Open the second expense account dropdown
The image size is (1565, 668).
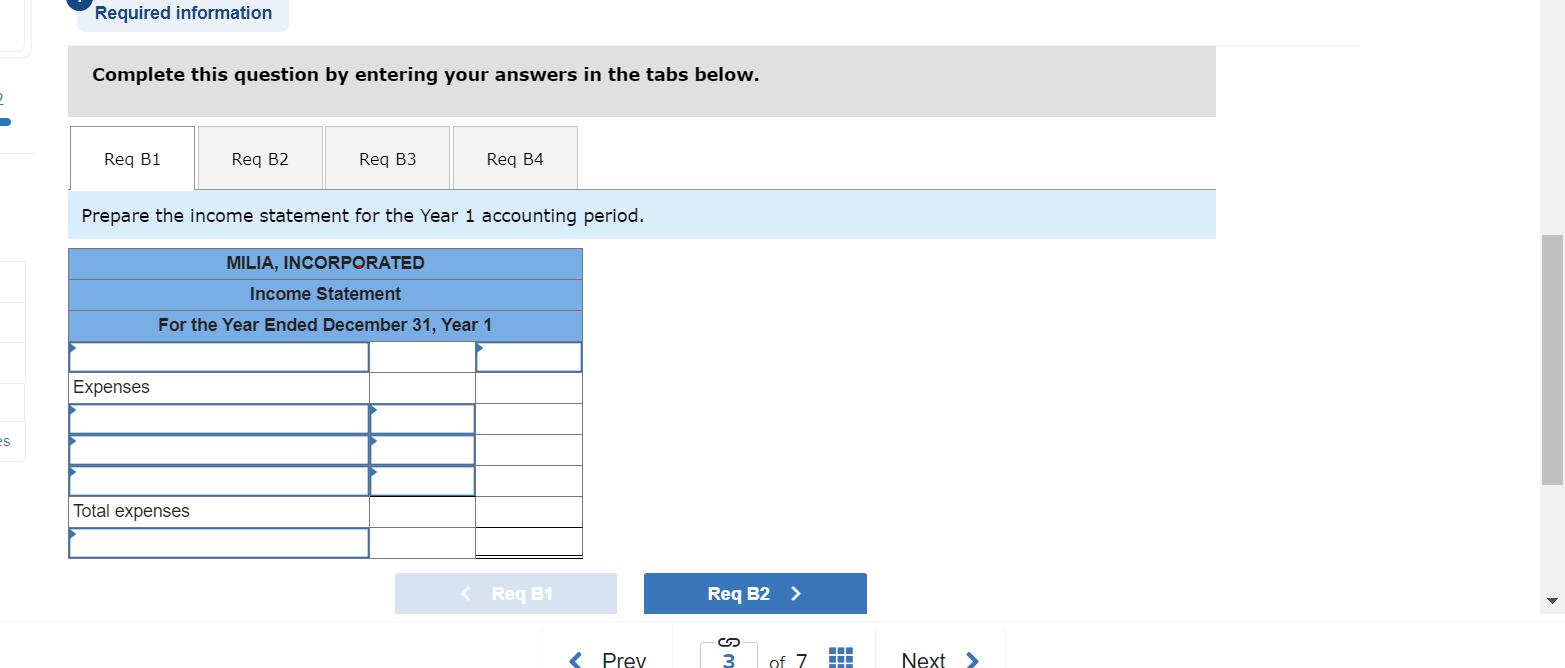(218, 449)
